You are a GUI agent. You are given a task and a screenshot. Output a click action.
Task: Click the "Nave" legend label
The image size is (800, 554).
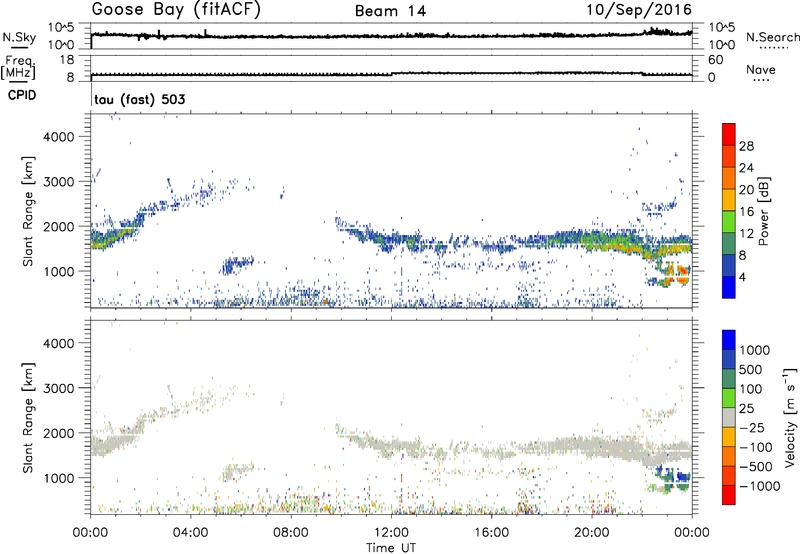point(761,69)
